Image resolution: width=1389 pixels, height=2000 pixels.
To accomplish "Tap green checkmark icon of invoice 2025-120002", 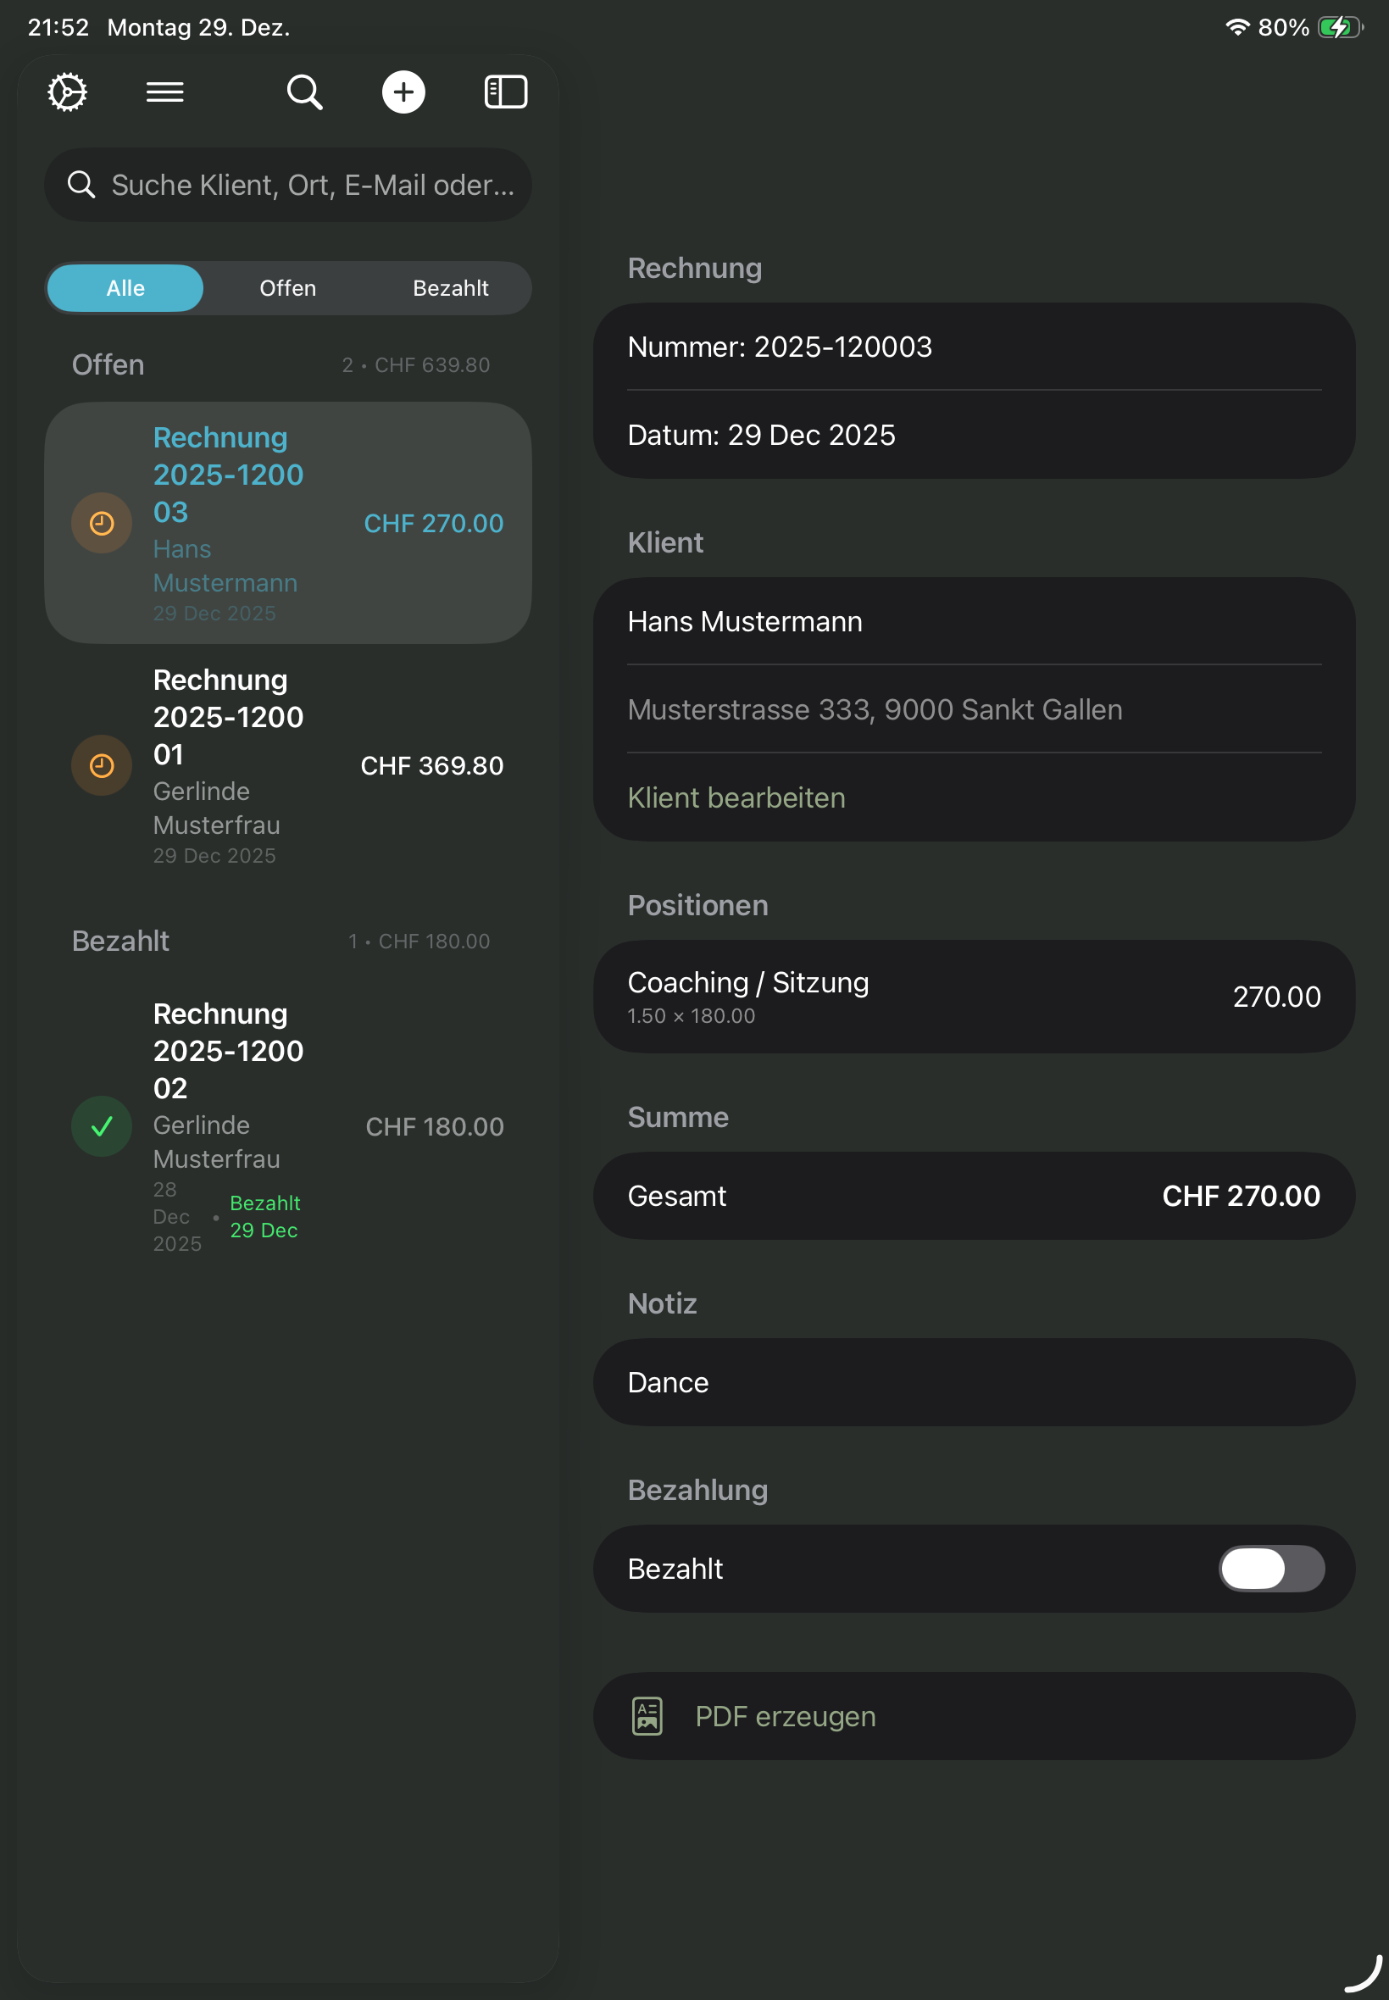I will pyautogui.click(x=102, y=1127).
